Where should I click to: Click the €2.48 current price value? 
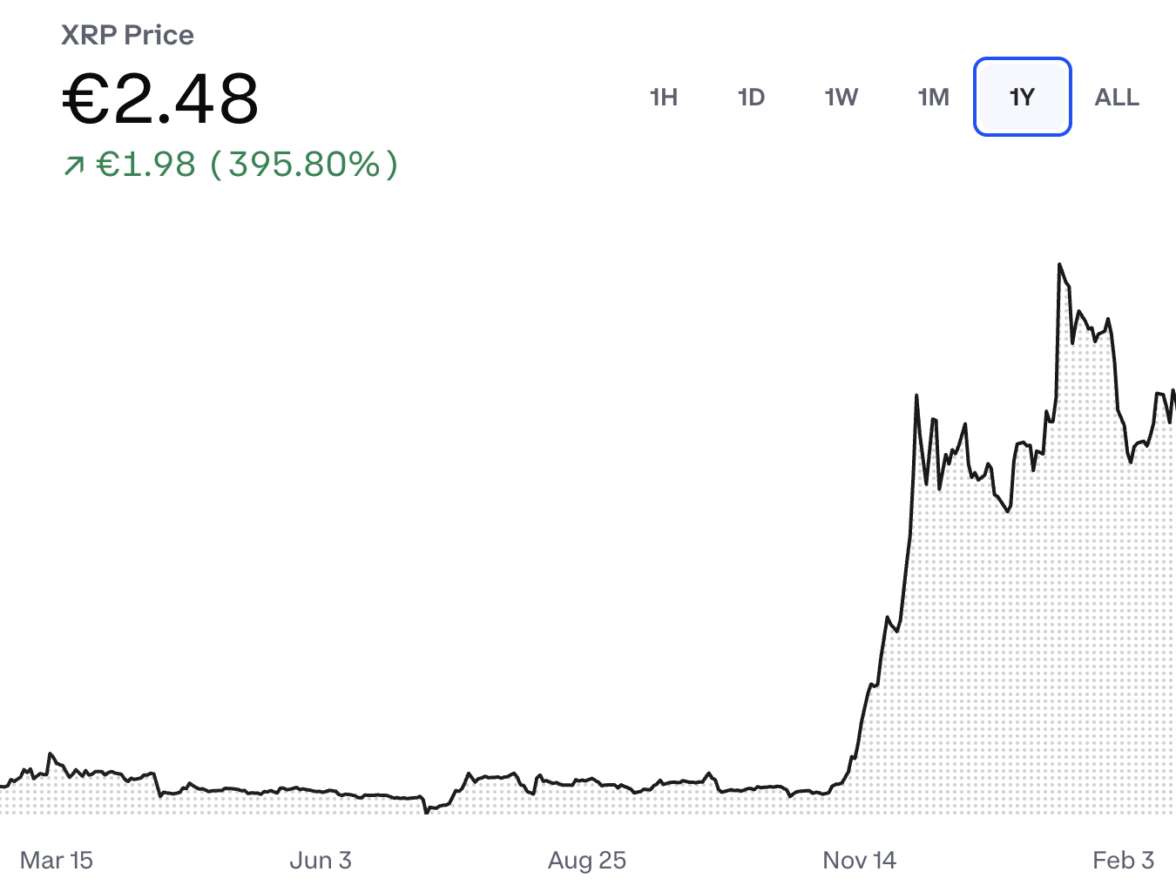160,99
